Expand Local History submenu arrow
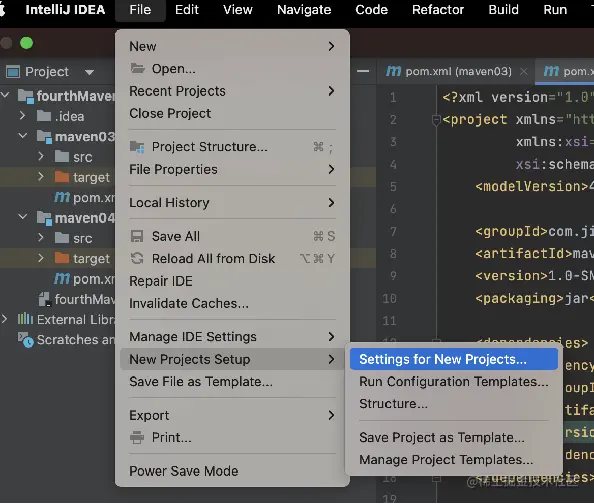594x504 pixels. (331, 202)
